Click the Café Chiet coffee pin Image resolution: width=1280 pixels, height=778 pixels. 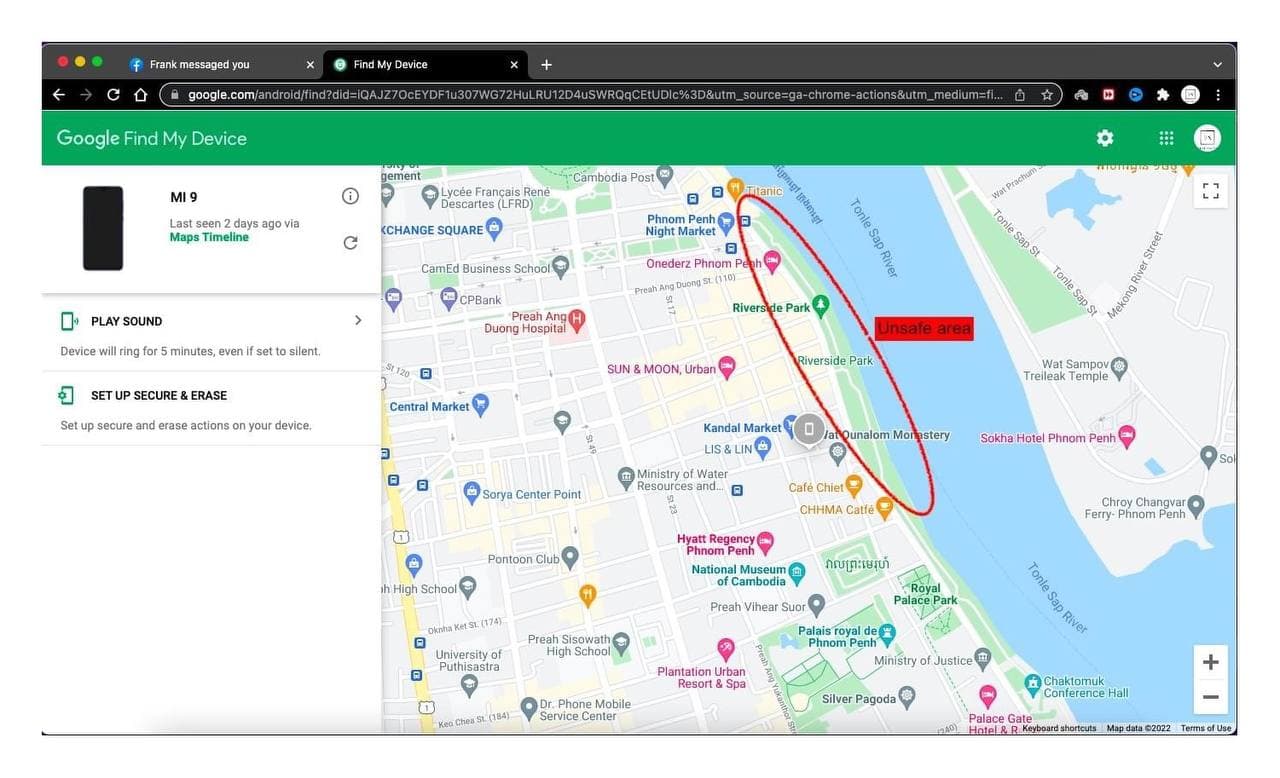click(x=854, y=486)
